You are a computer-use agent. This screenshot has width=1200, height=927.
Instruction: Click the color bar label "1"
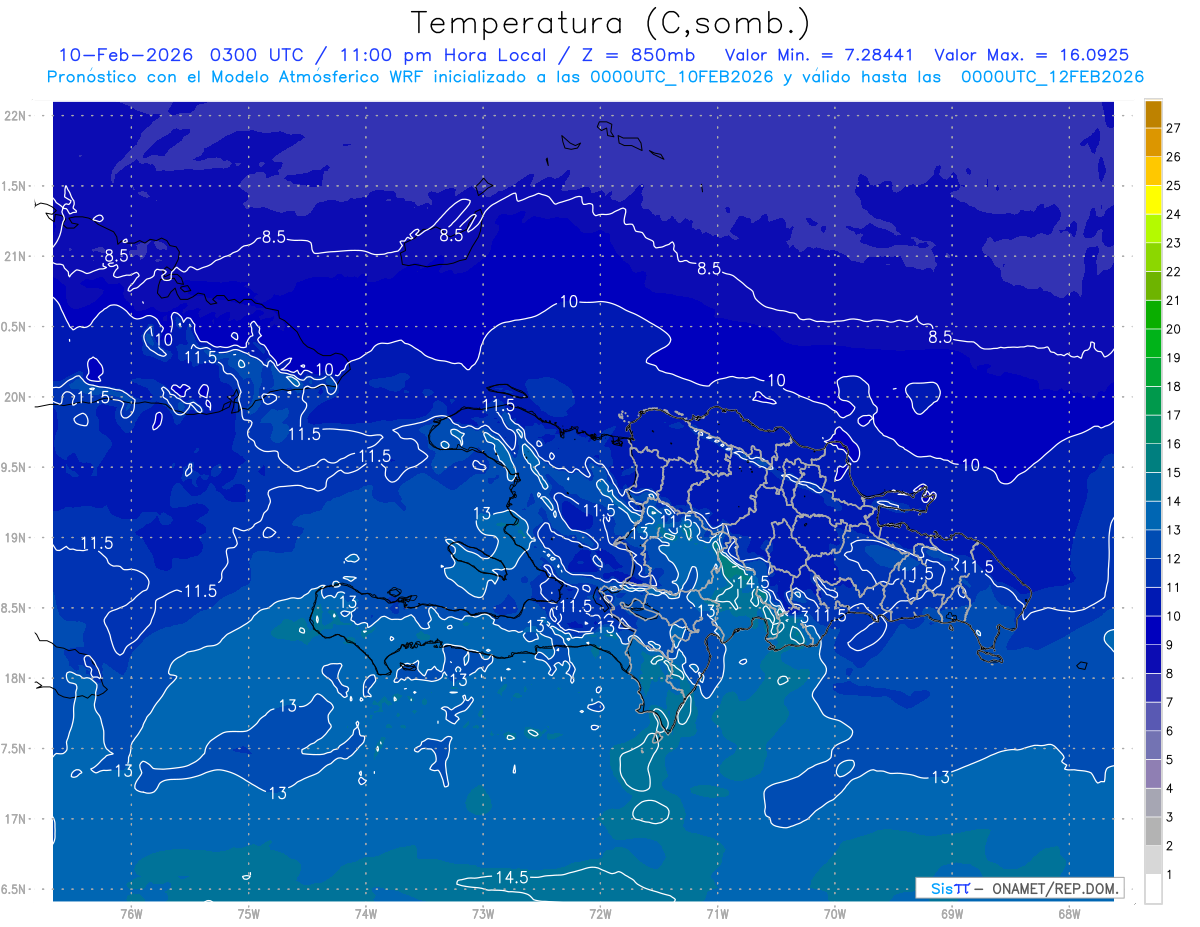tap(1170, 875)
